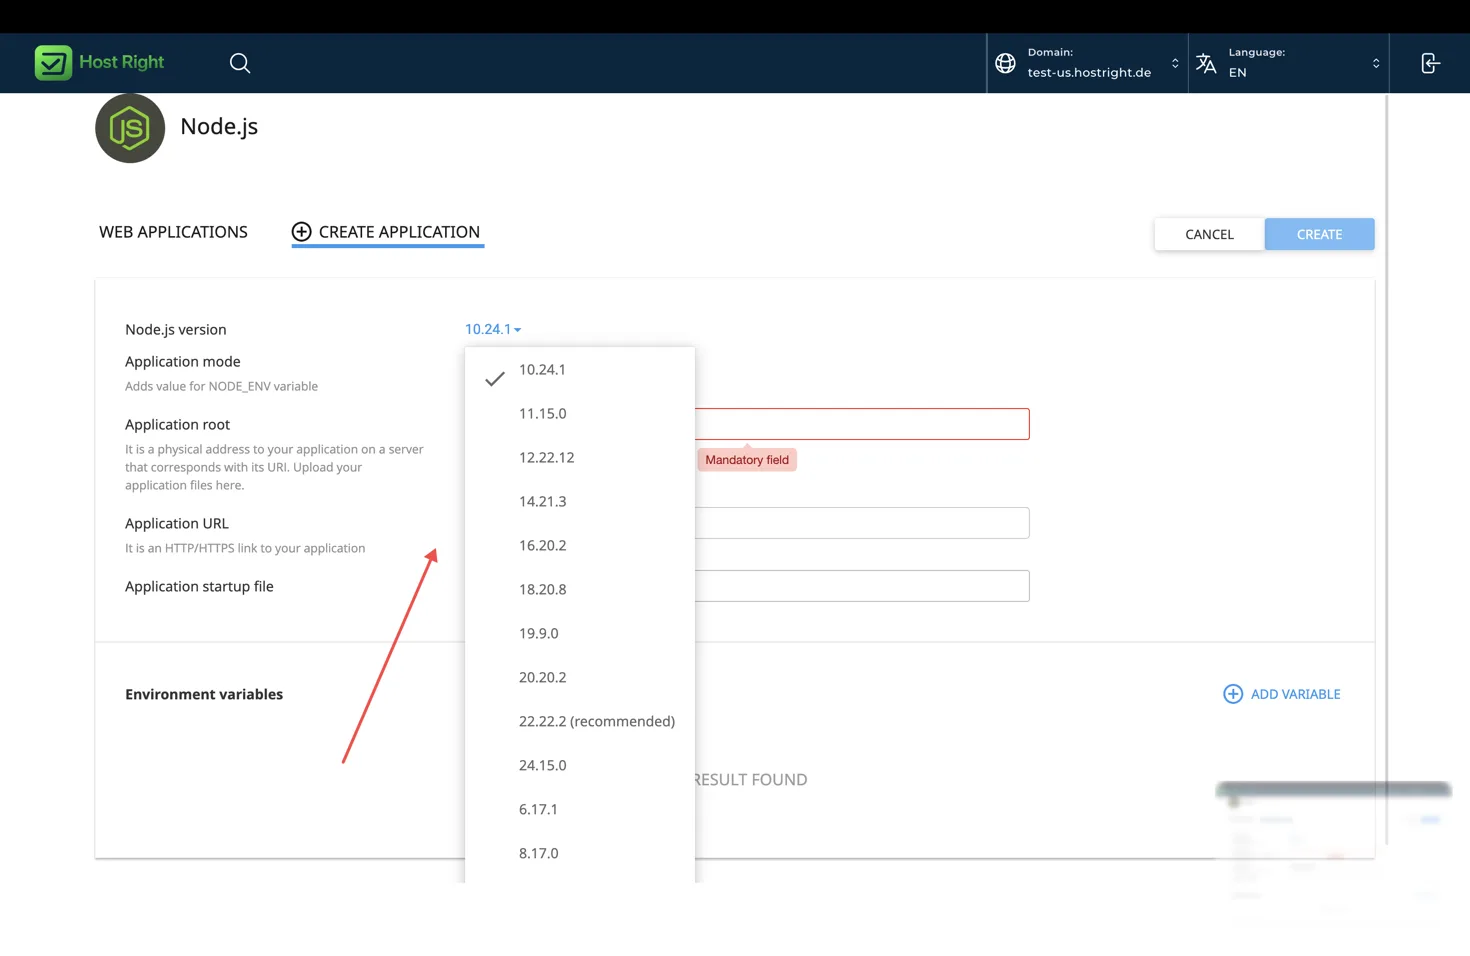Click the Cancel button

[x=1209, y=234]
